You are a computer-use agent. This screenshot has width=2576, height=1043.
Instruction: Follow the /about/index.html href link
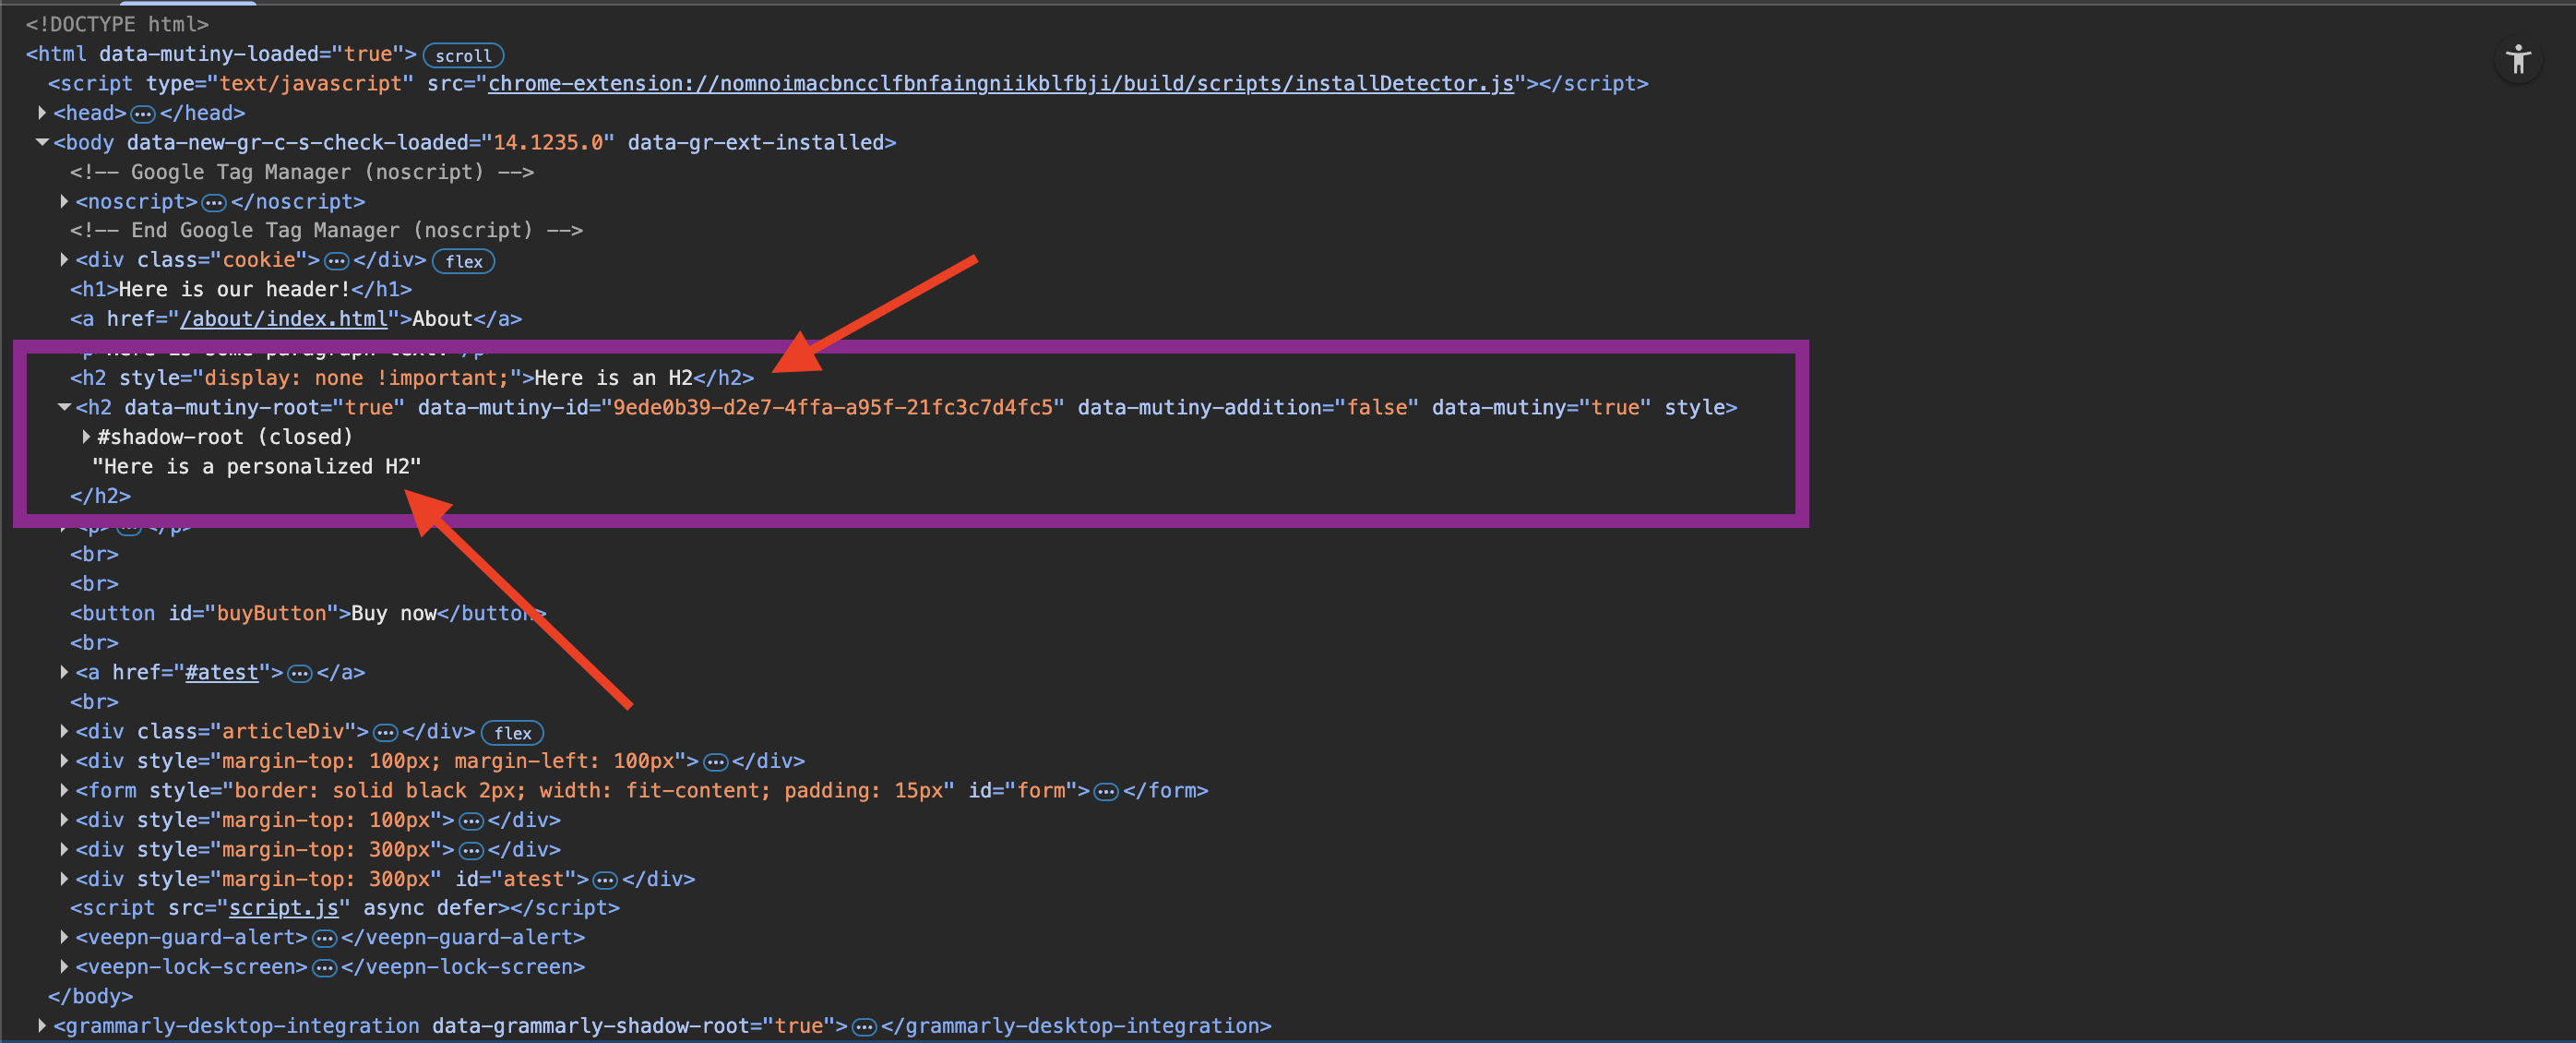pyautogui.click(x=283, y=319)
